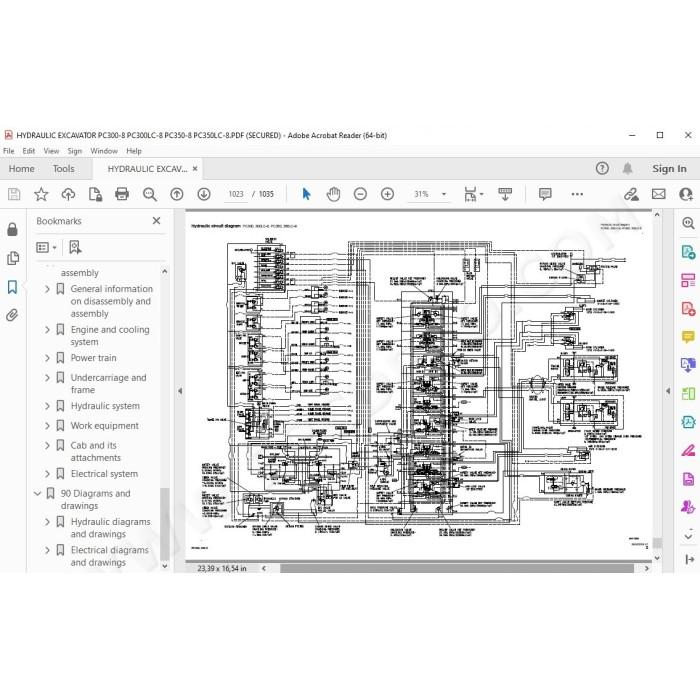Open more tools ellipsis
The height and width of the screenshot is (700, 700).
tap(577, 194)
